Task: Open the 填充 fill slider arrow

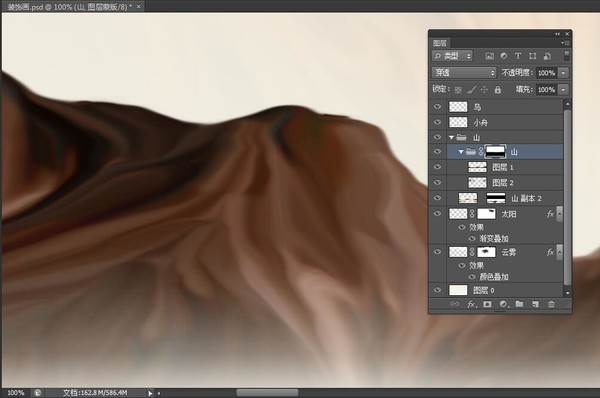Action: 563,90
